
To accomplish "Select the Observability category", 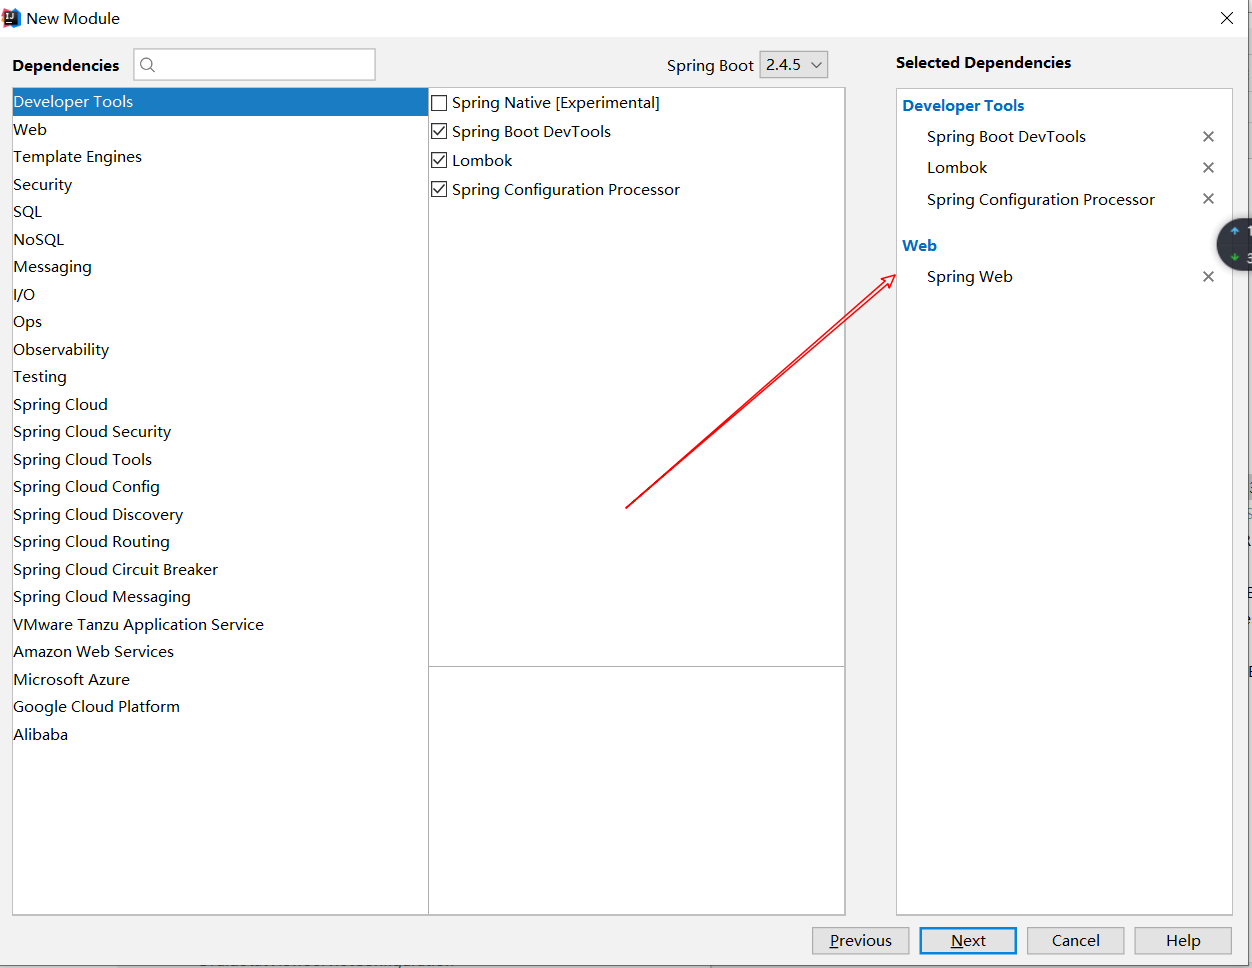I will (x=220, y=350).
